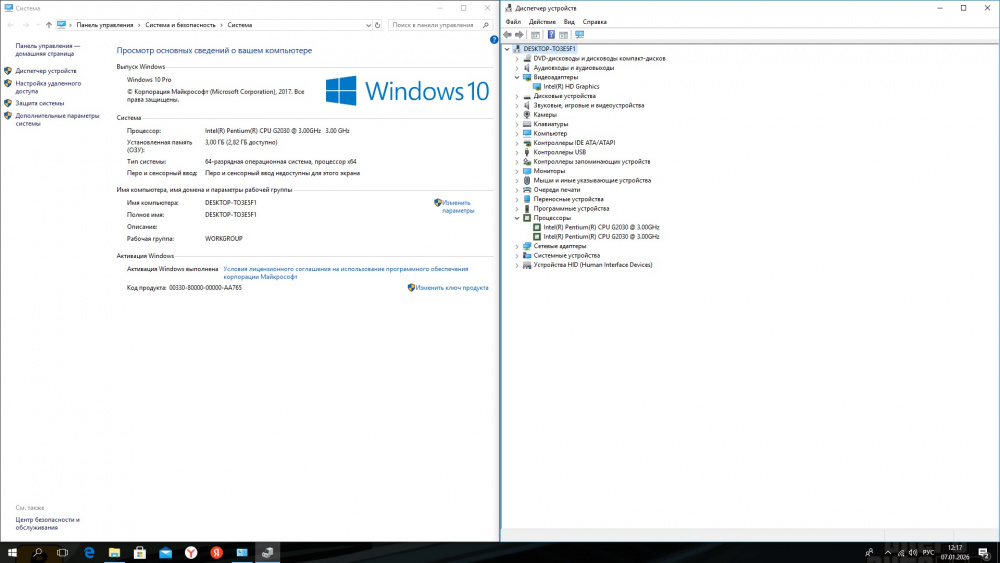Click the Help icon in Device Manager toolbar

550,35
